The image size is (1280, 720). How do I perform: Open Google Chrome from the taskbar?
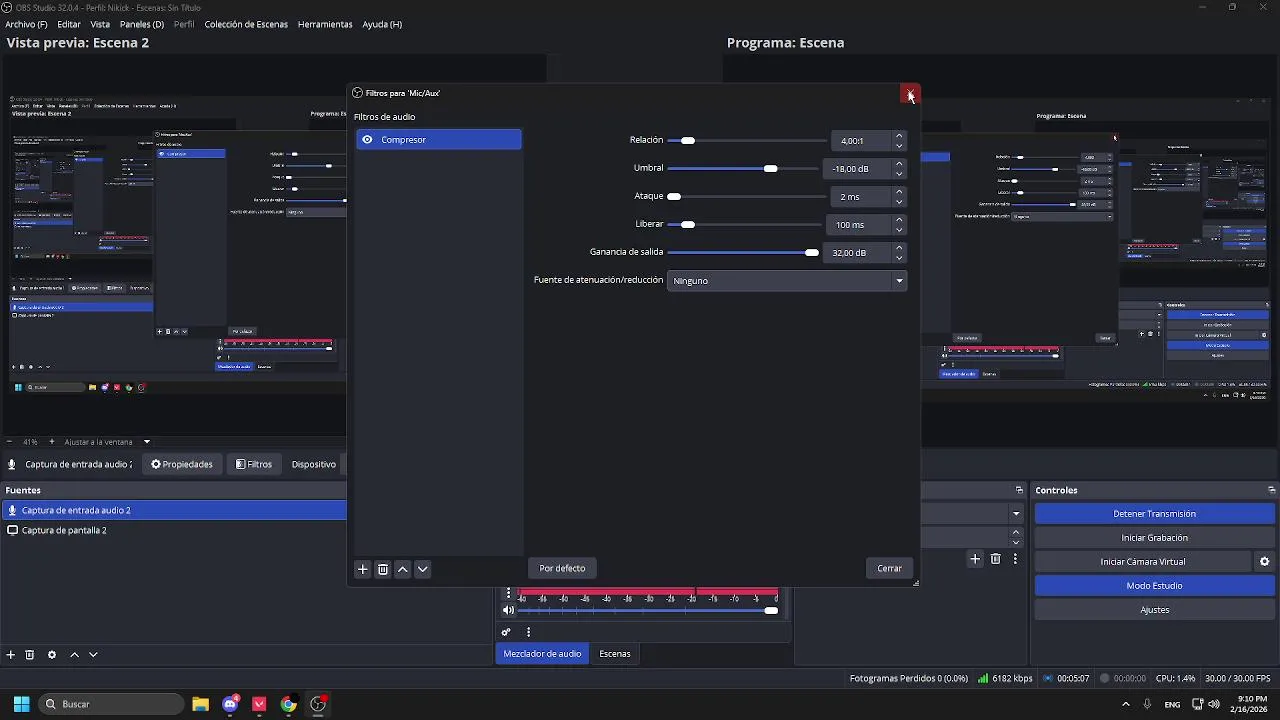click(288, 704)
